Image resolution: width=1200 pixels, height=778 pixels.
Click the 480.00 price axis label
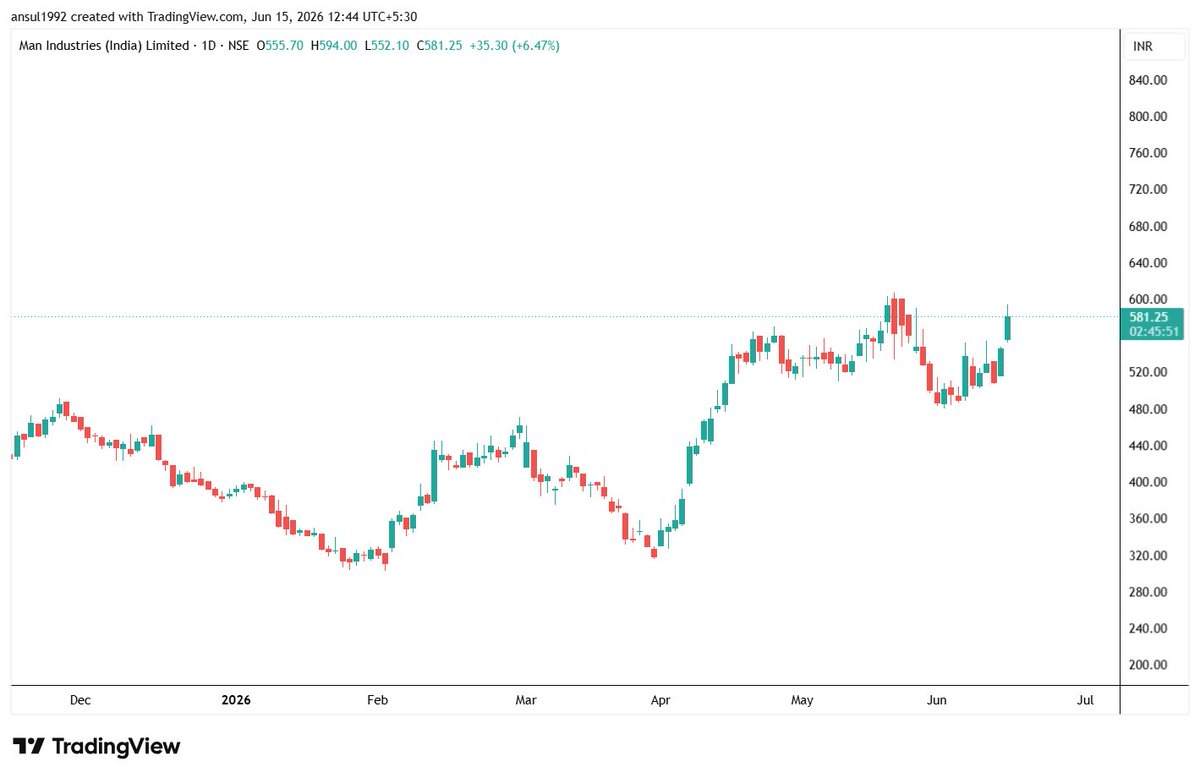click(1148, 409)
